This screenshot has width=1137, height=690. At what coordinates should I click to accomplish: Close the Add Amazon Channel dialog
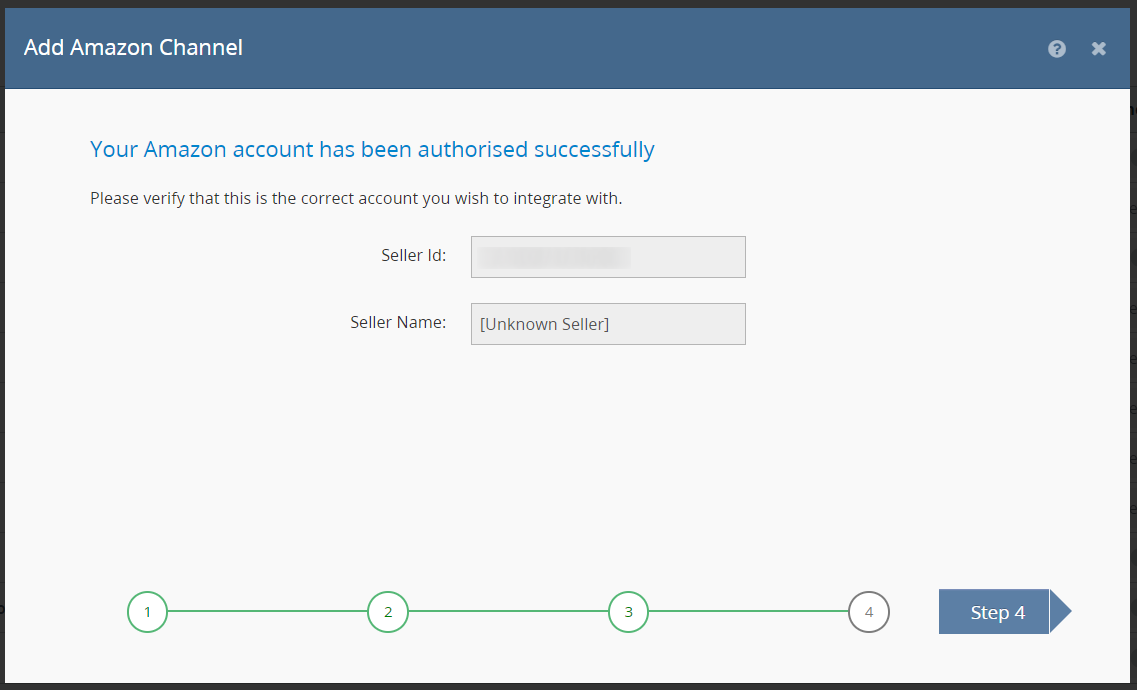coord(1099,49)
